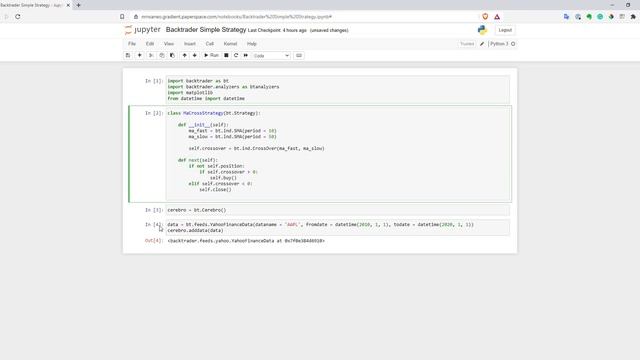Copy selected cells using the toolbar icon

click(162, 56)
